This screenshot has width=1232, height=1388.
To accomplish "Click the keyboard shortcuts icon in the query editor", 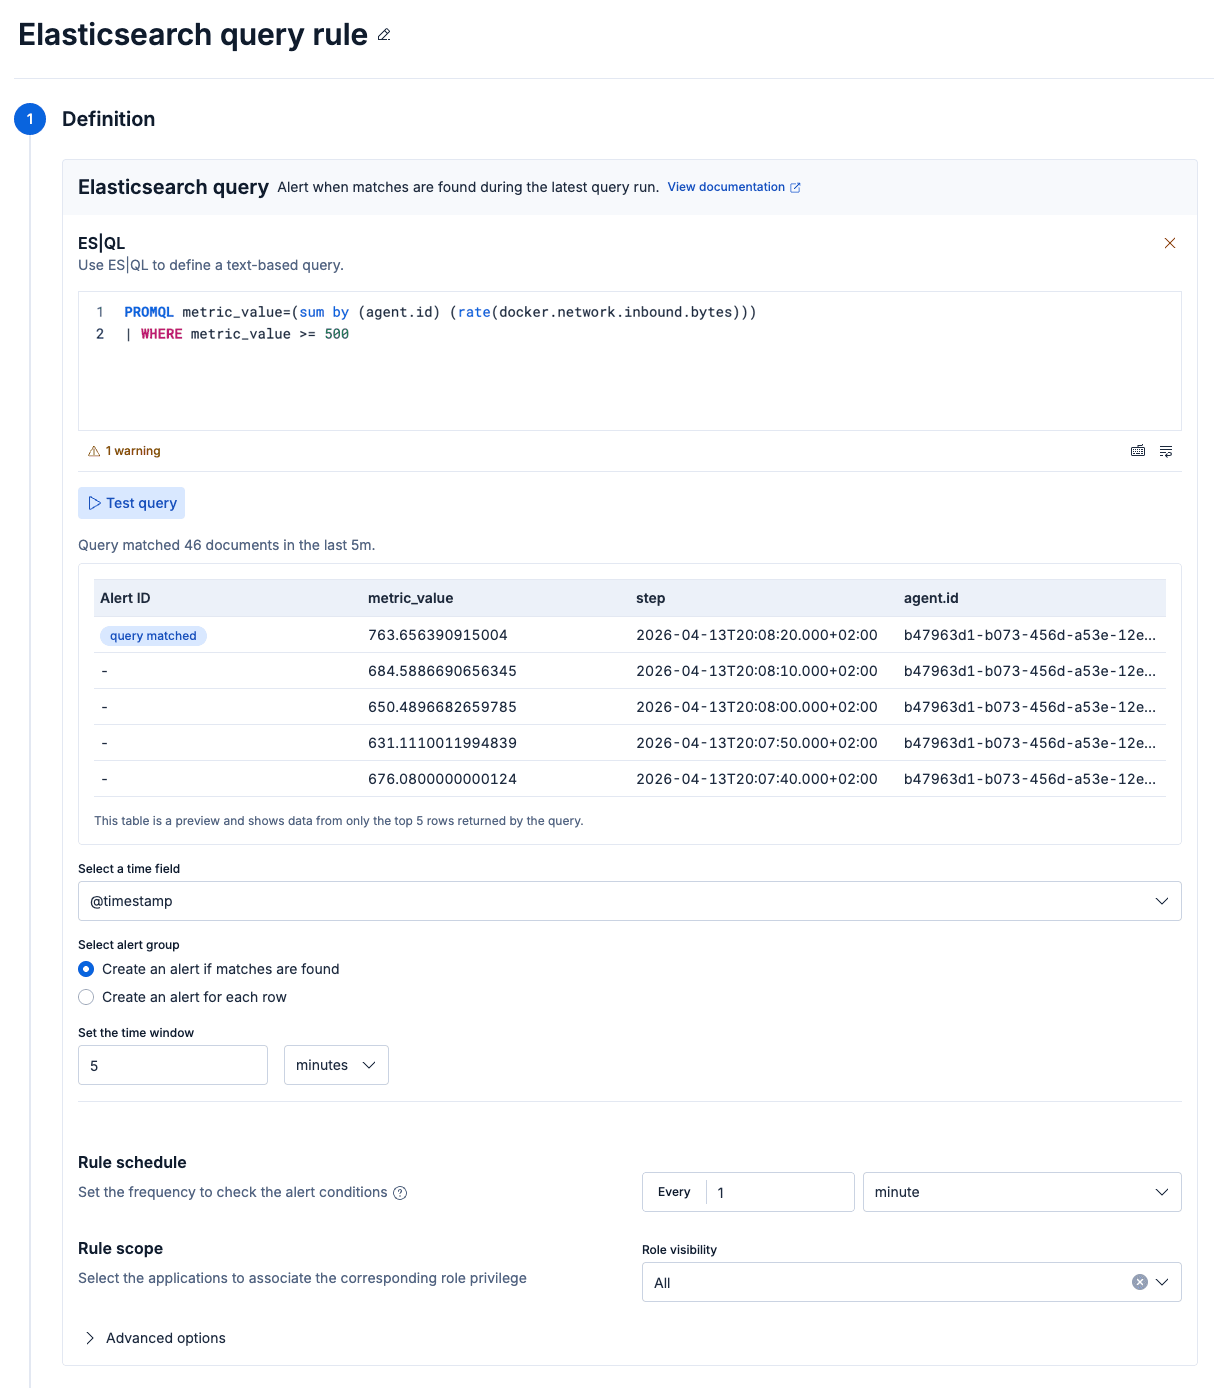I will [x=1138, y=451].
